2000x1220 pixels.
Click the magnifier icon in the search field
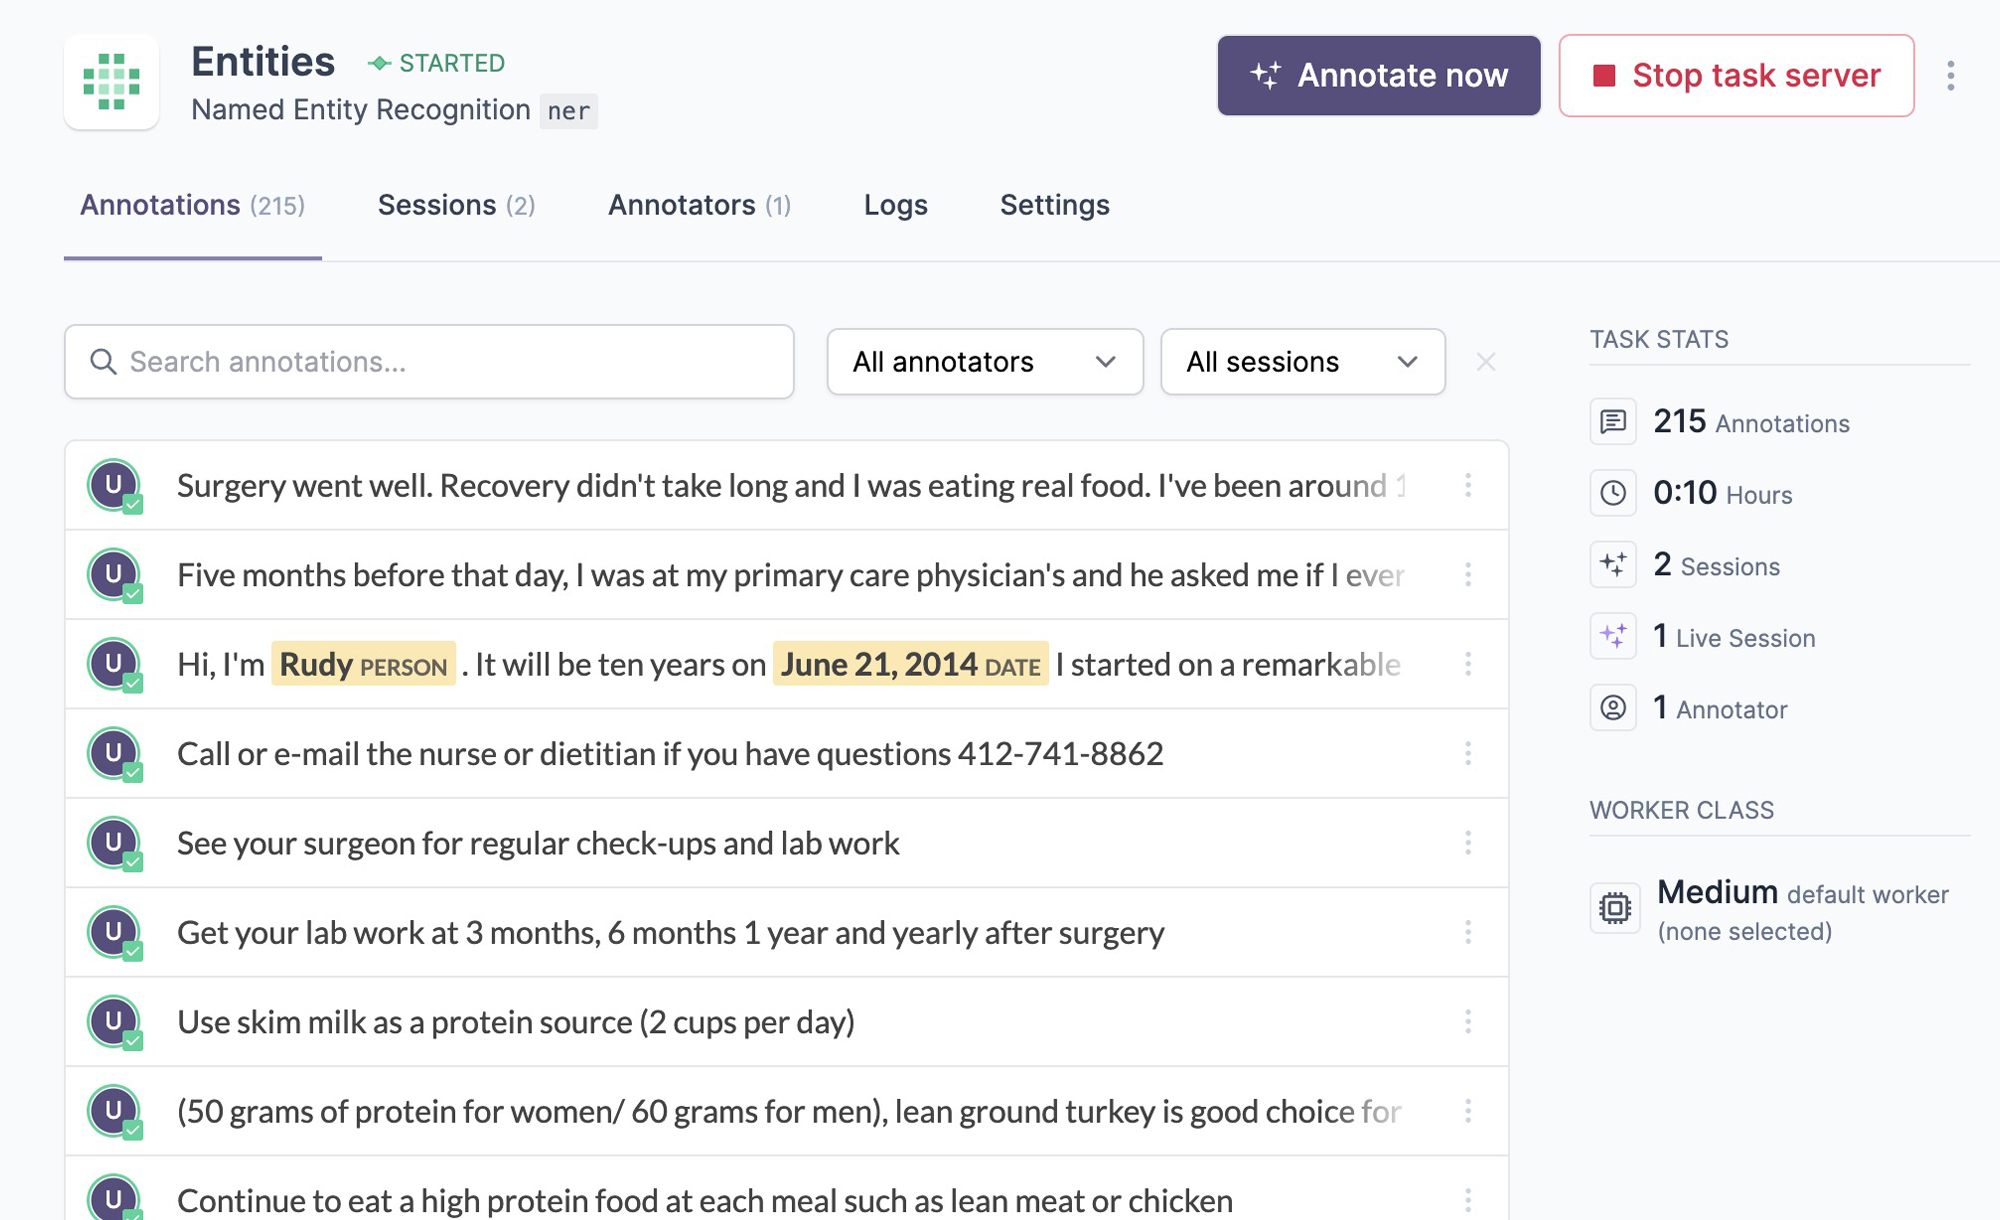pos(103,362)
